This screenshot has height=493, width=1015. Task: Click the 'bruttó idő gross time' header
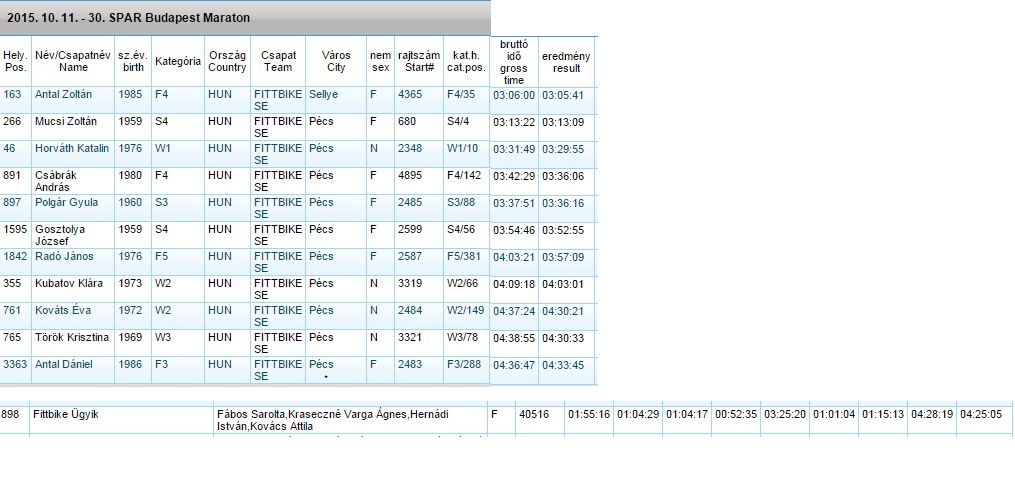tap(514, 62)
